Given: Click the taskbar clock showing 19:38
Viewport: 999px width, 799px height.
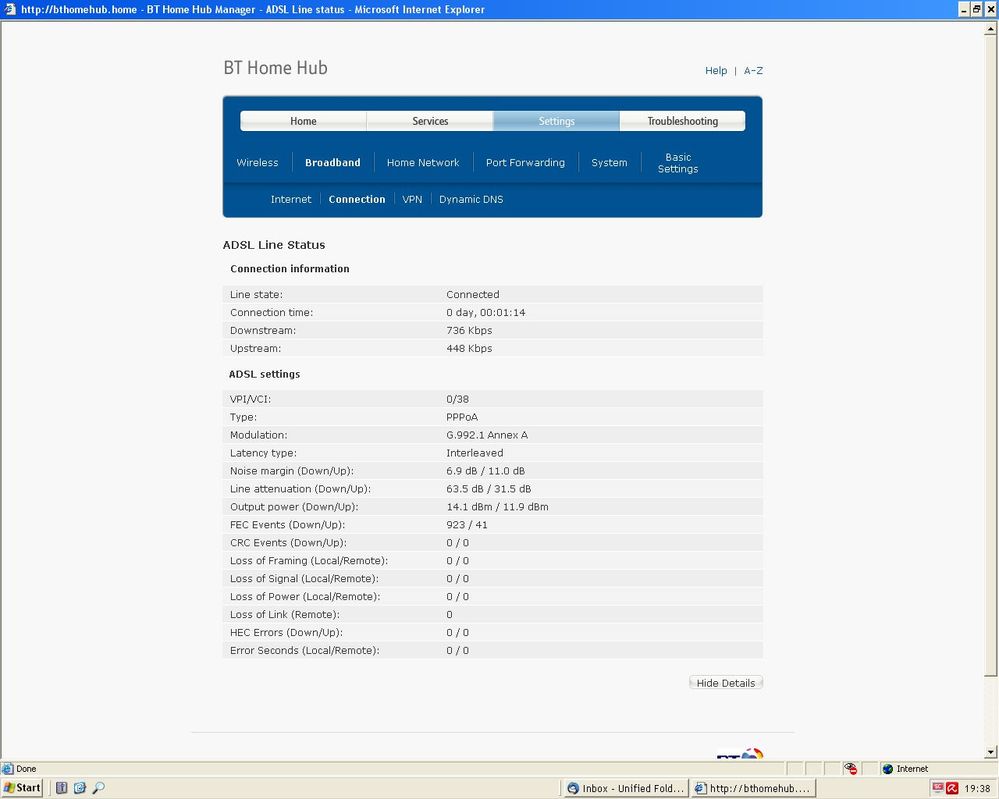Looking at the screenshot, I should (x=977, y=789).
